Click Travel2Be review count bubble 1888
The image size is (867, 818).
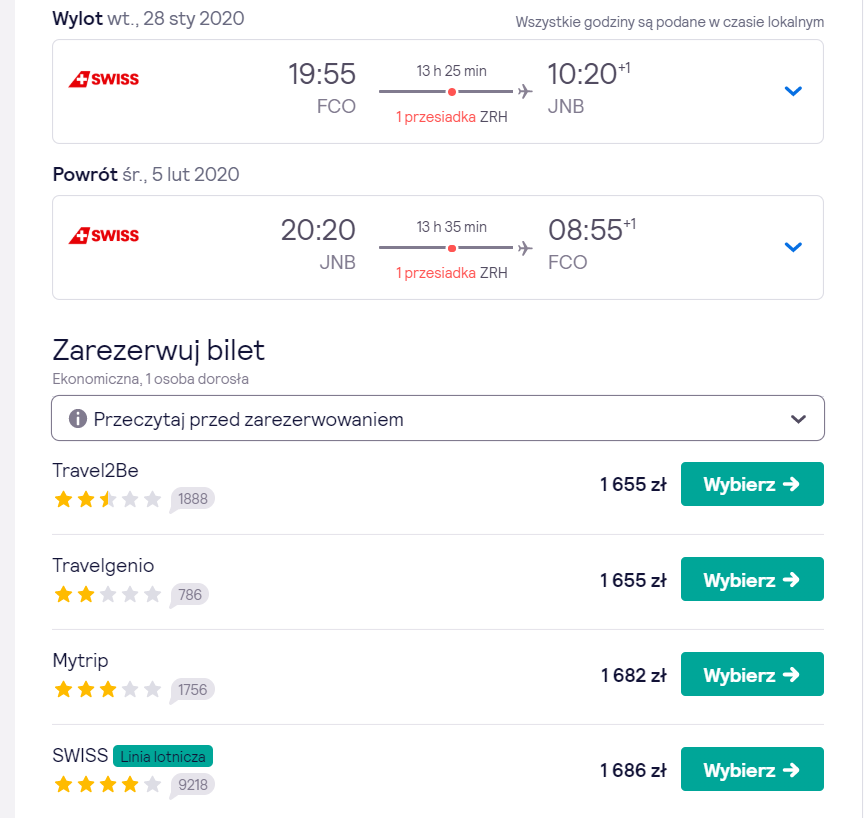tap(192, 499)
